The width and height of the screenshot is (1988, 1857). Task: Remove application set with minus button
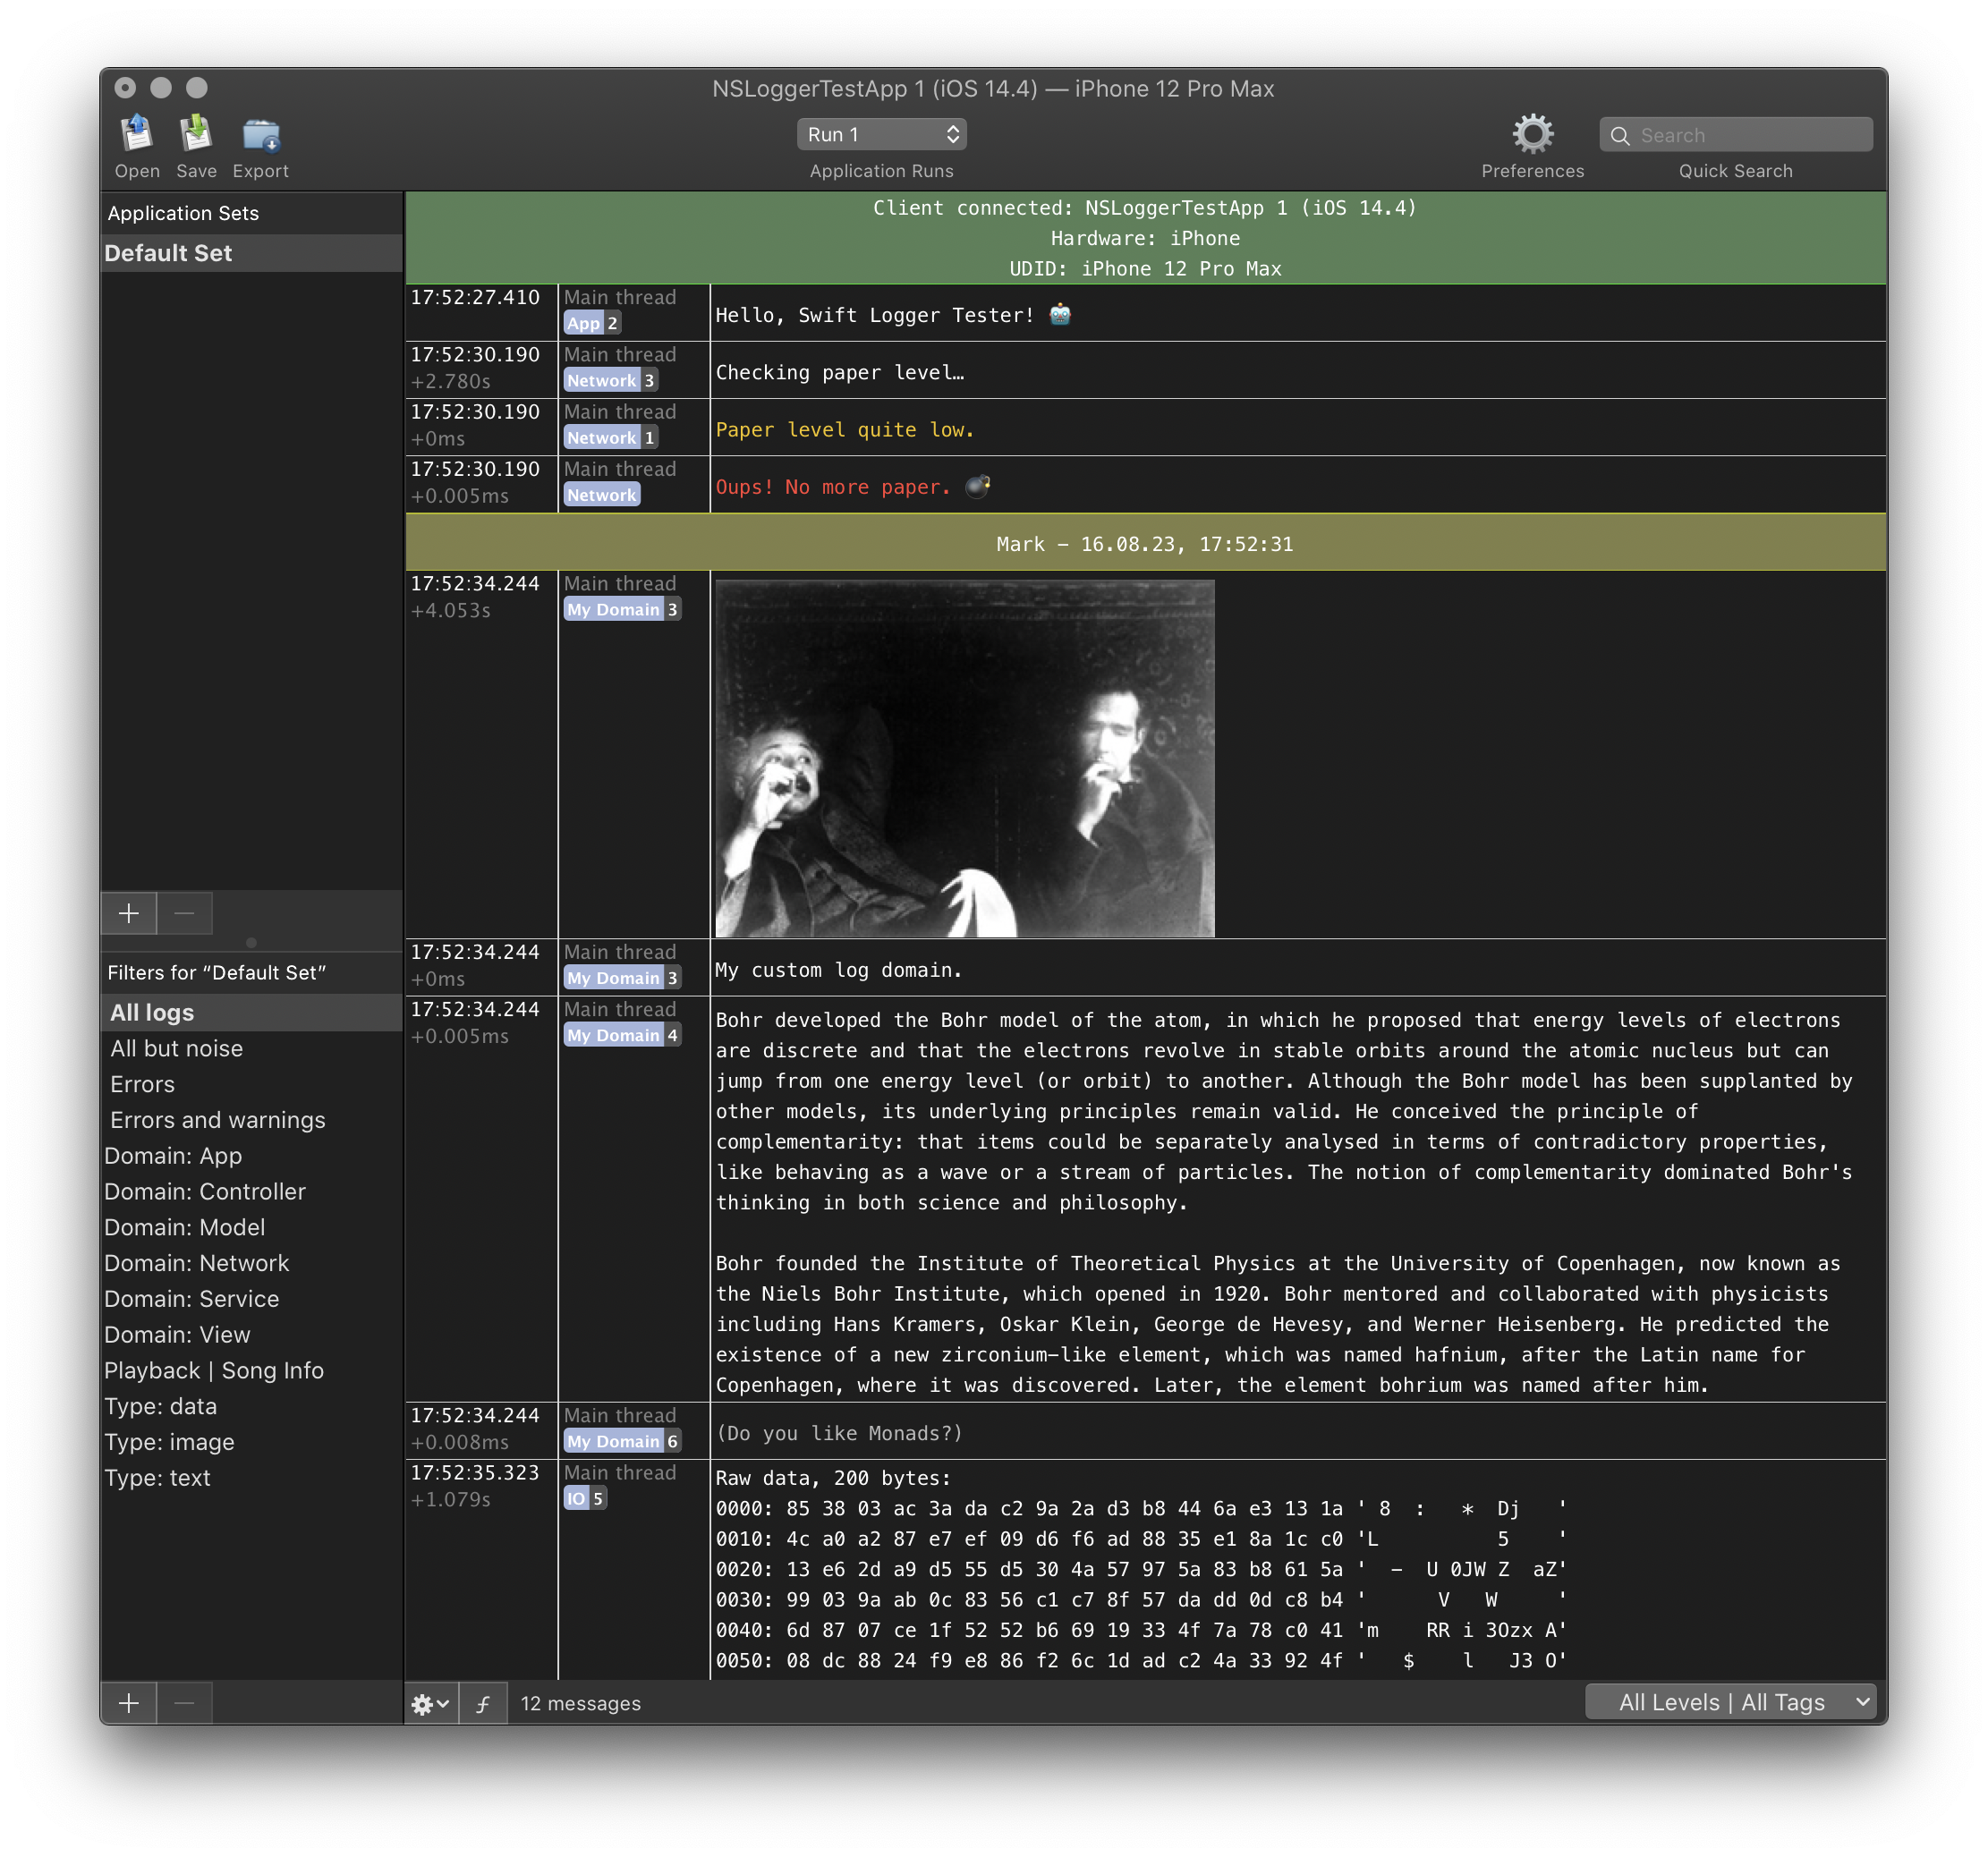(x=184, y=913)
